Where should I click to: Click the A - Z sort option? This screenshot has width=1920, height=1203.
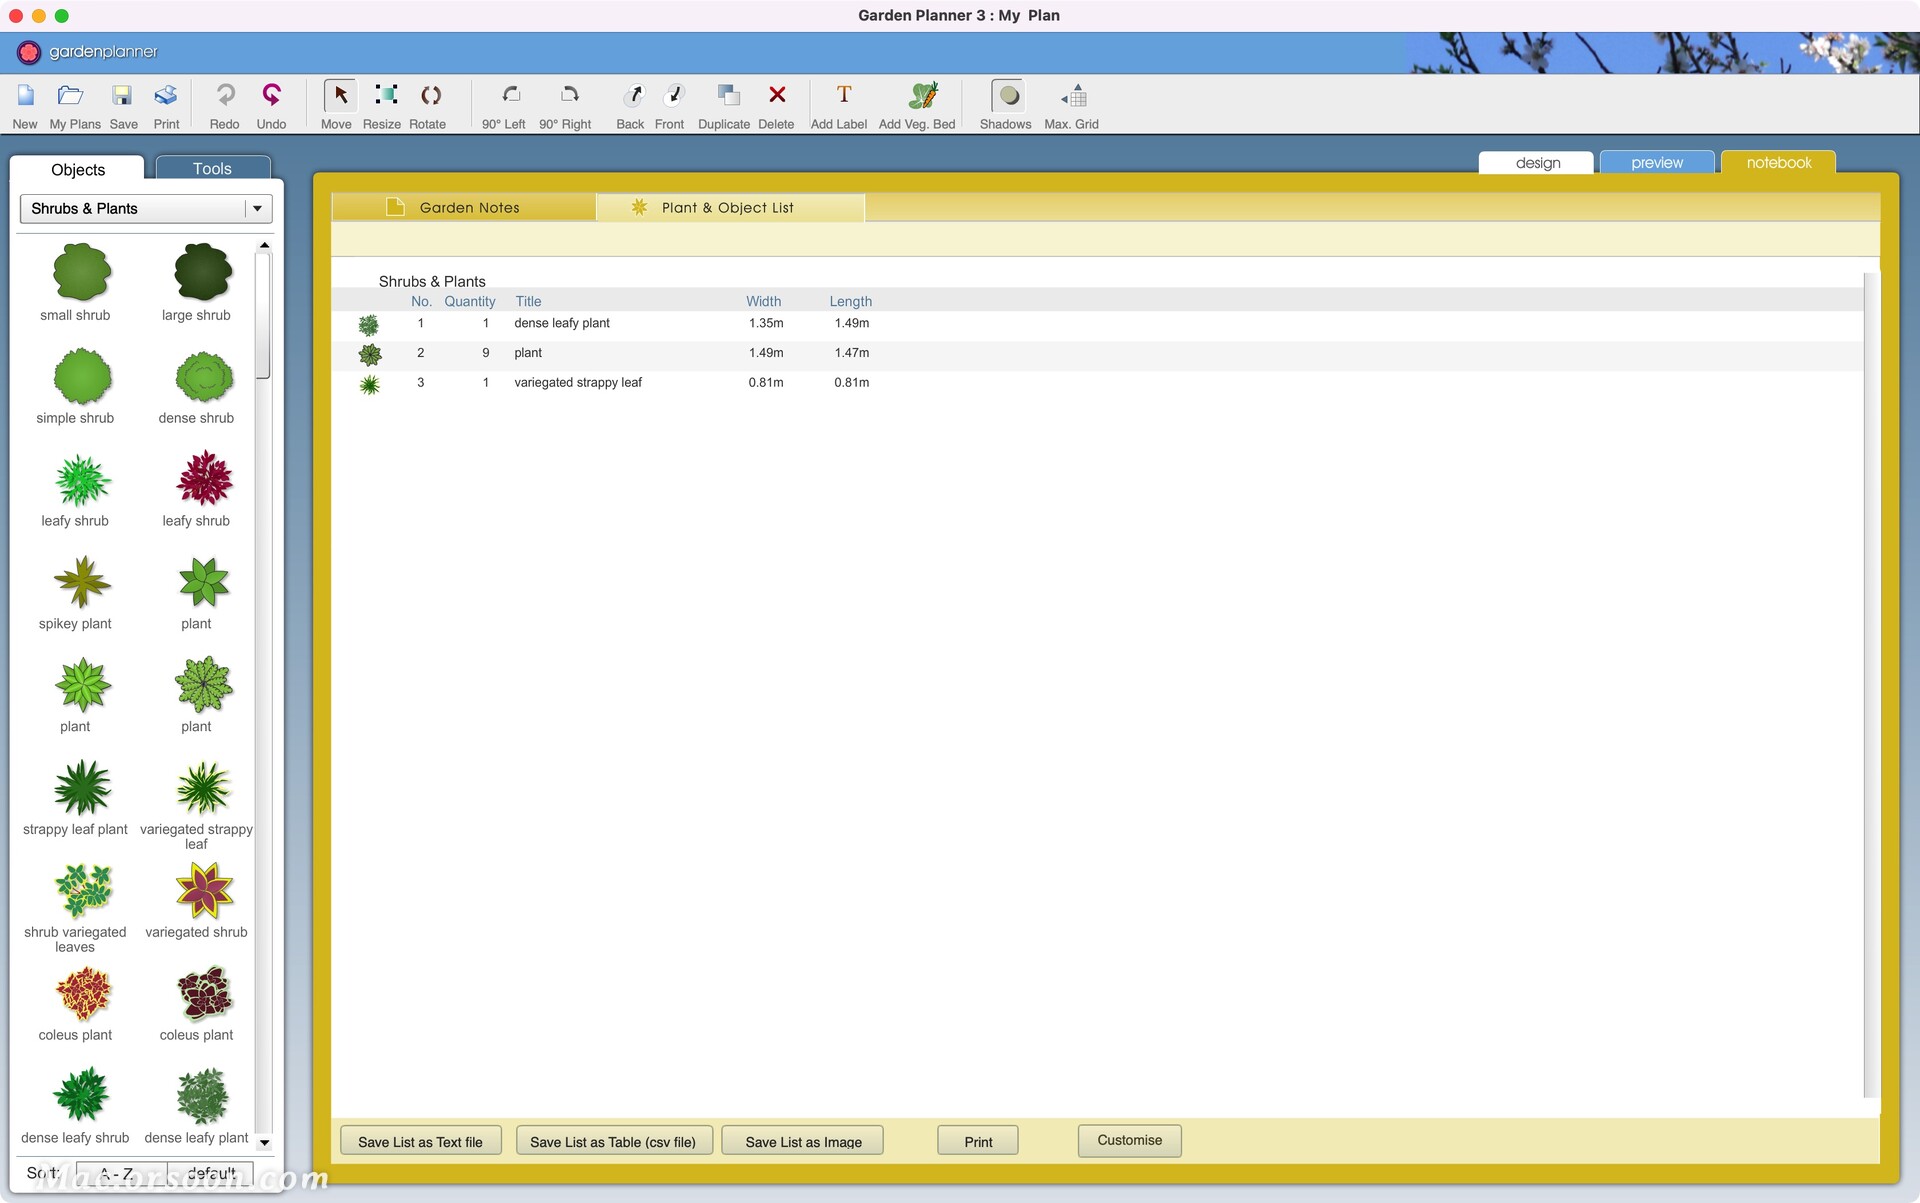click(x=120, y=1172)
